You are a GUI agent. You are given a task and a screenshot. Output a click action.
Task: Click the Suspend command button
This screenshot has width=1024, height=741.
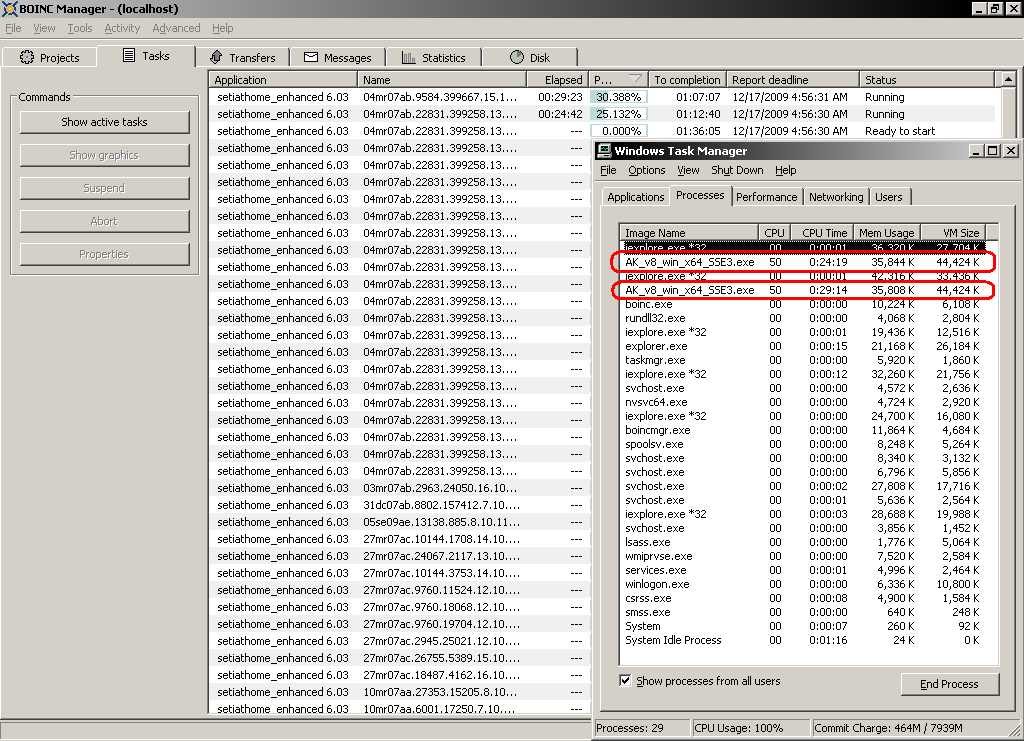click(x=104, y=188)
